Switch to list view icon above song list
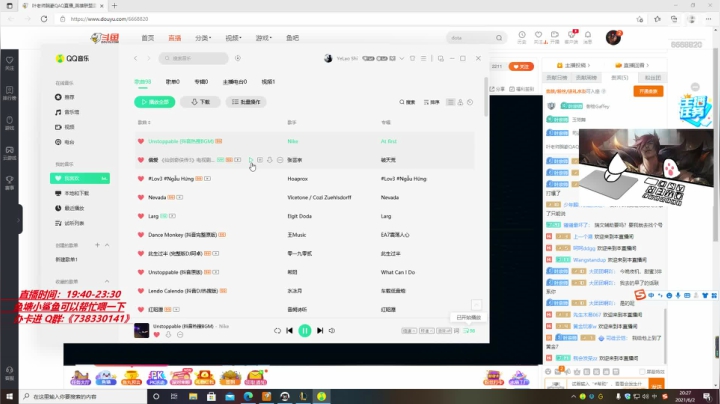The image size is (720, 404). 450,102
